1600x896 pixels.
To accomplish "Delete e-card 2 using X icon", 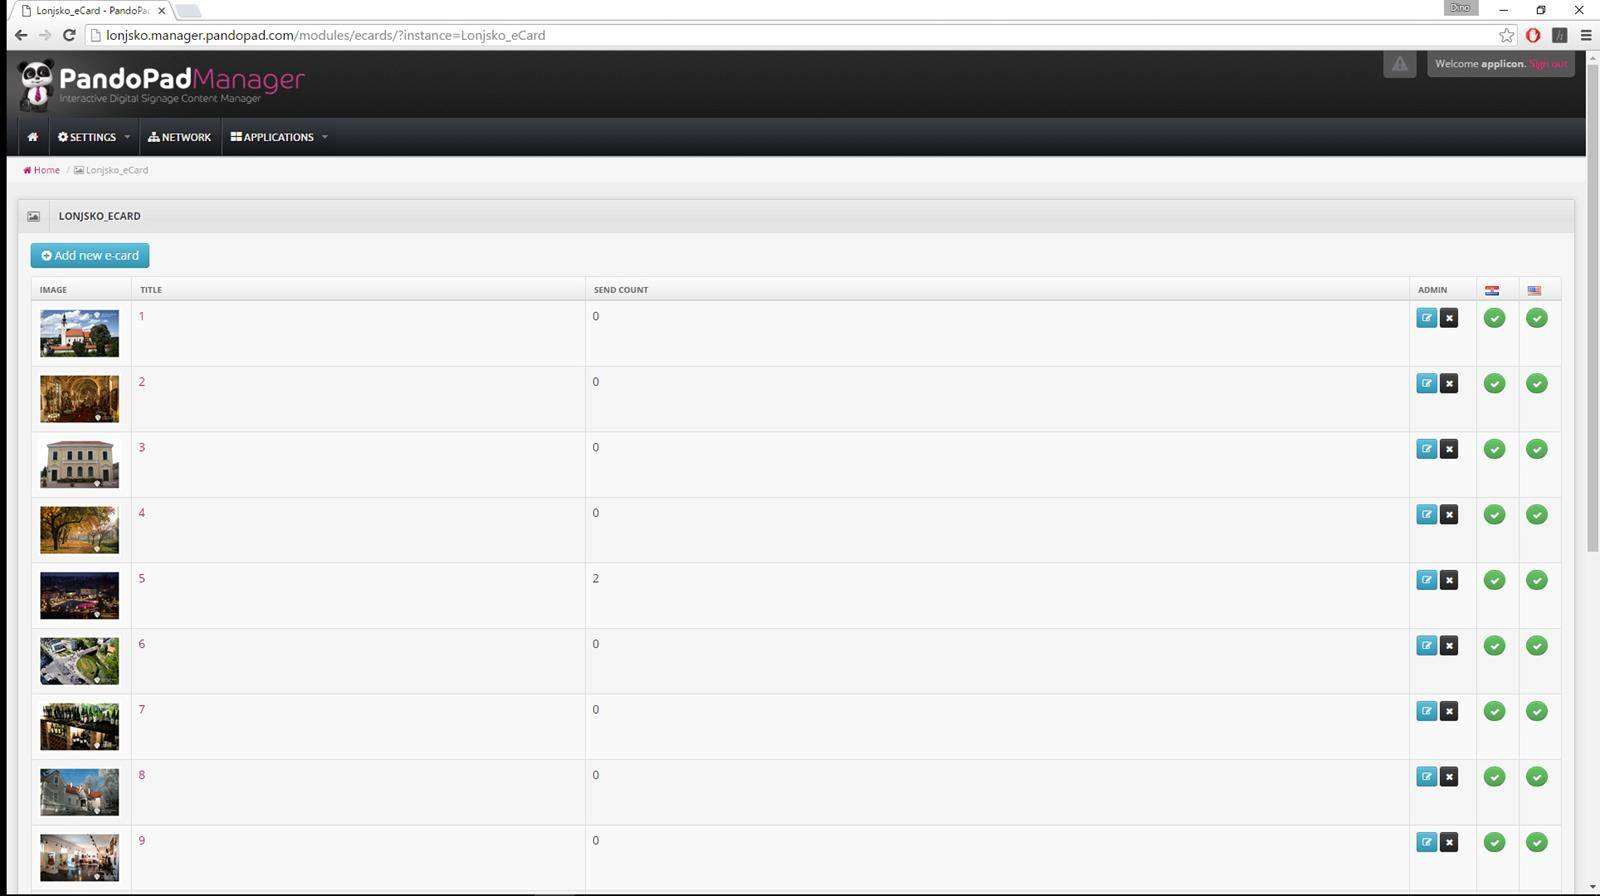I will coord(1449,383).
